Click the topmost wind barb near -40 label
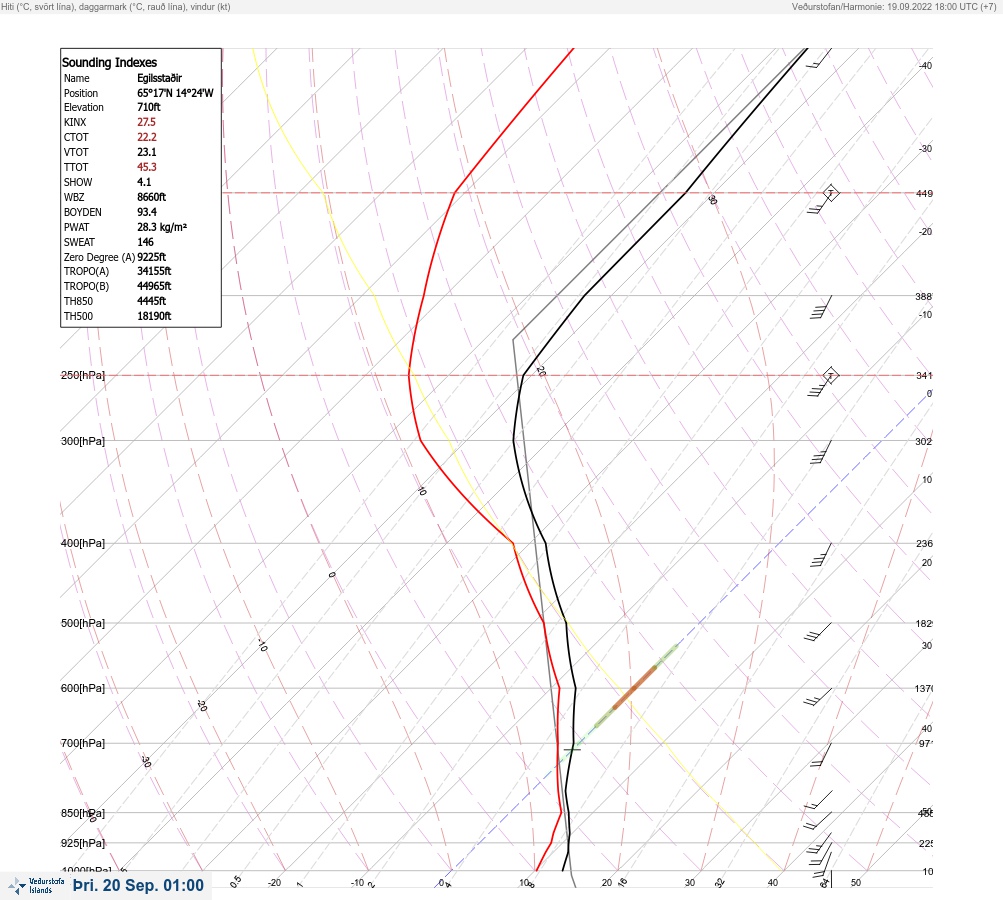 [x=819, y=58]
